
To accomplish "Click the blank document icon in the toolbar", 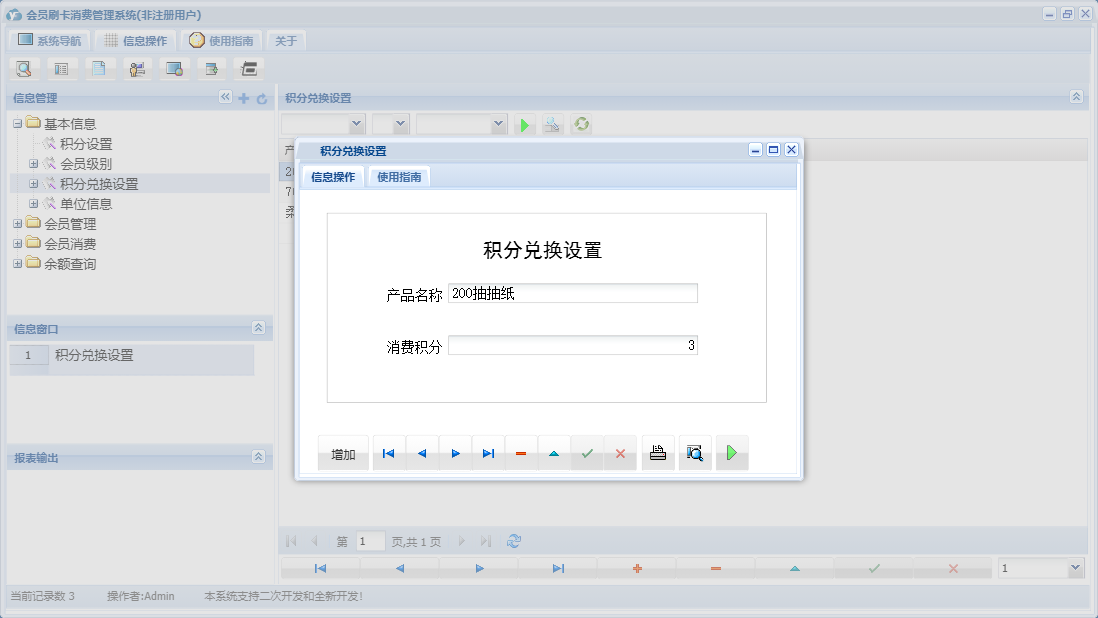I will coord(98,68).
